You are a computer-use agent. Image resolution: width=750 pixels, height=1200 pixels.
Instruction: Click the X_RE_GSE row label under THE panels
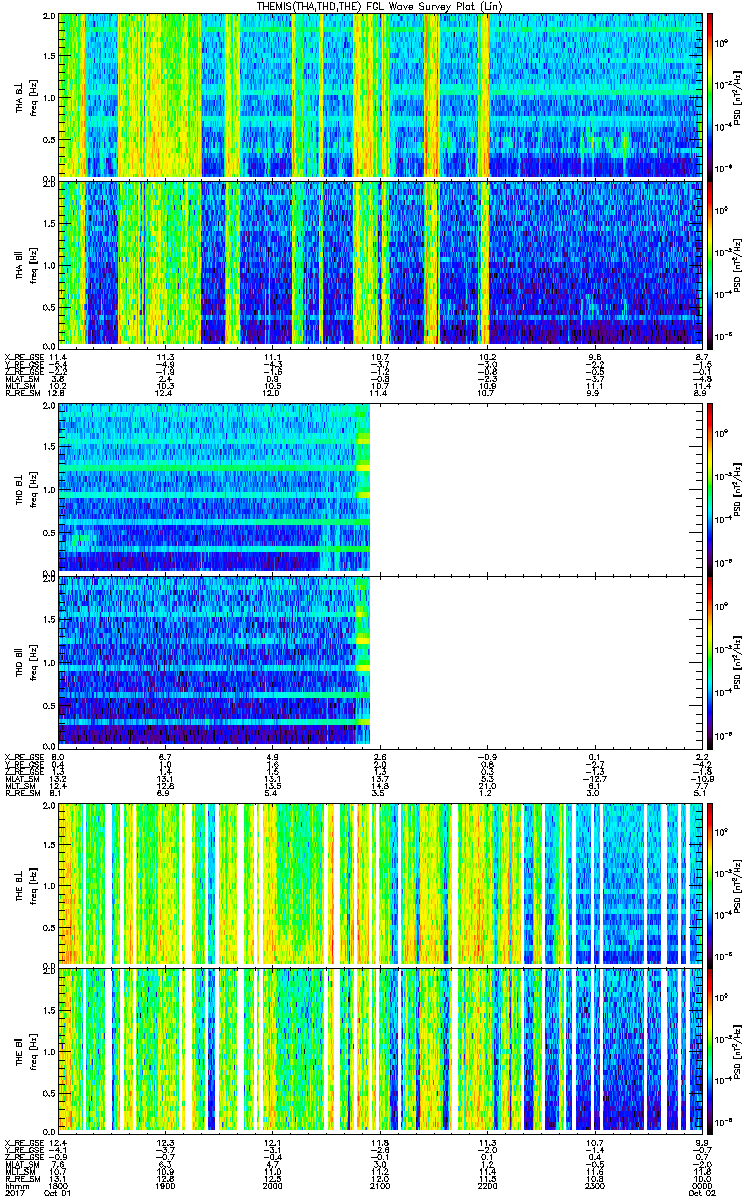point(24,1141)
